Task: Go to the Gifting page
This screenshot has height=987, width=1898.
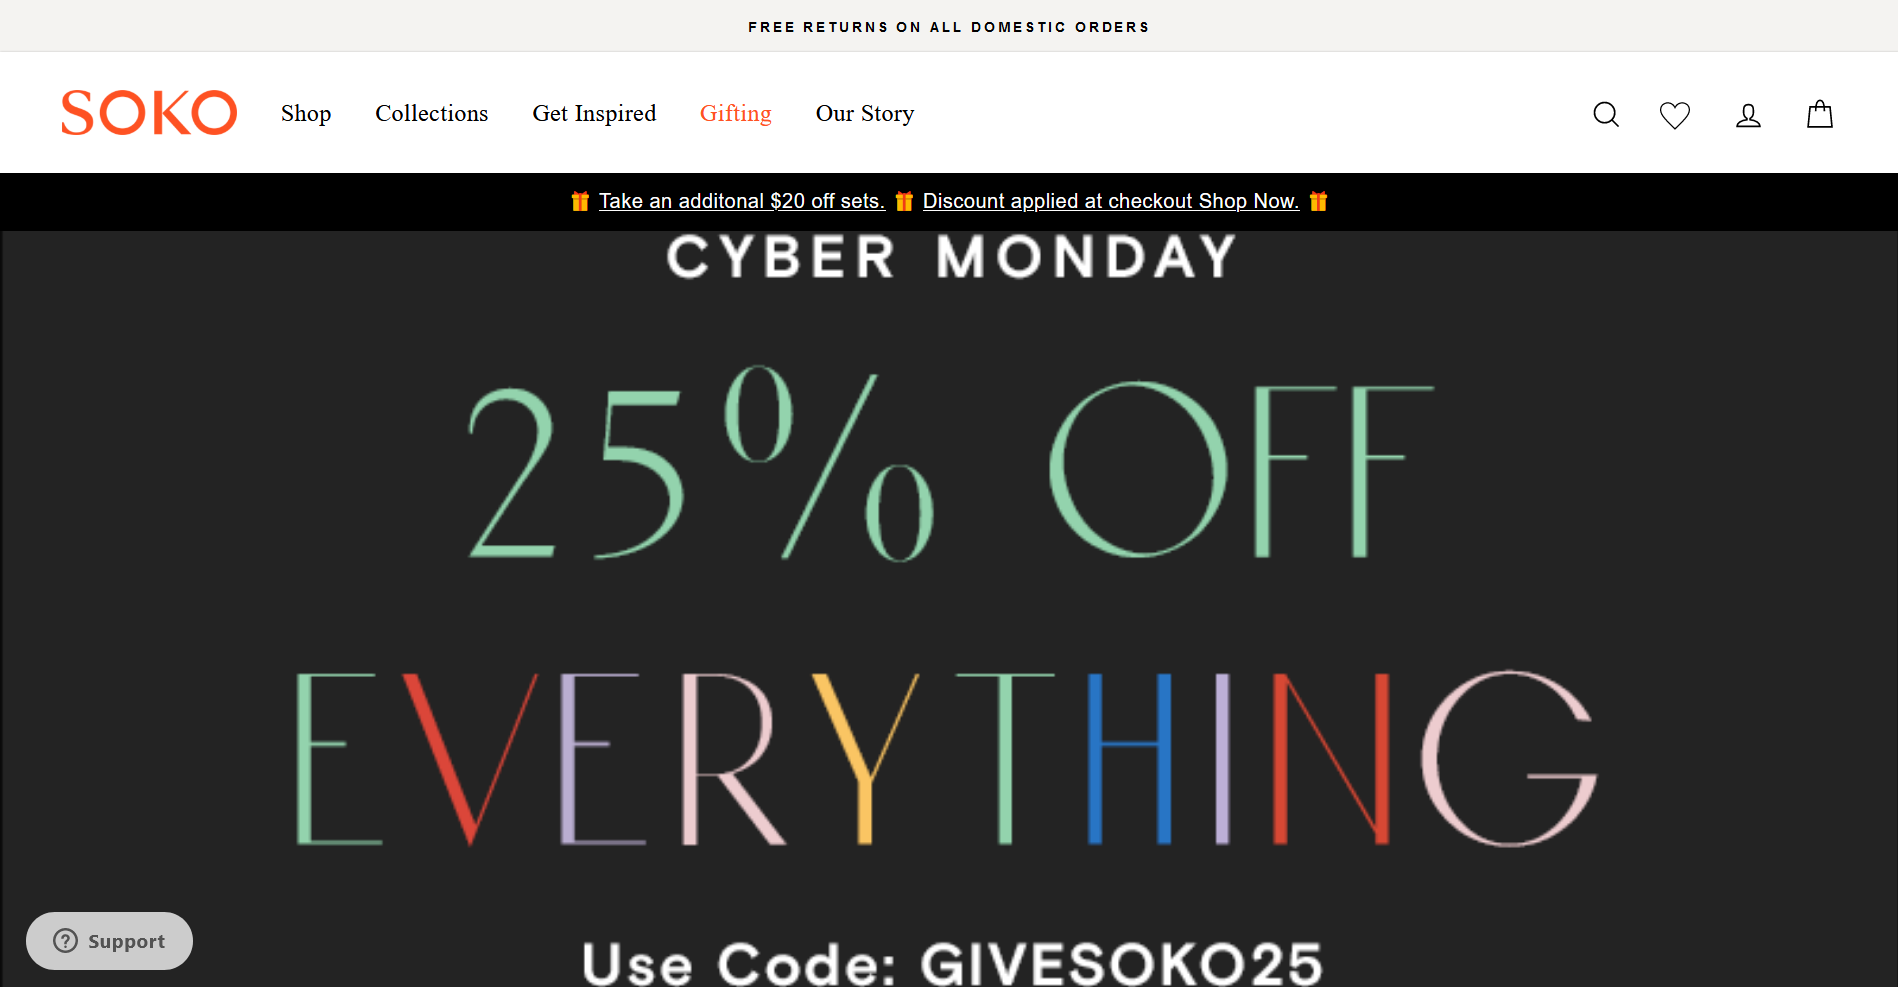Action: [736, 114]
